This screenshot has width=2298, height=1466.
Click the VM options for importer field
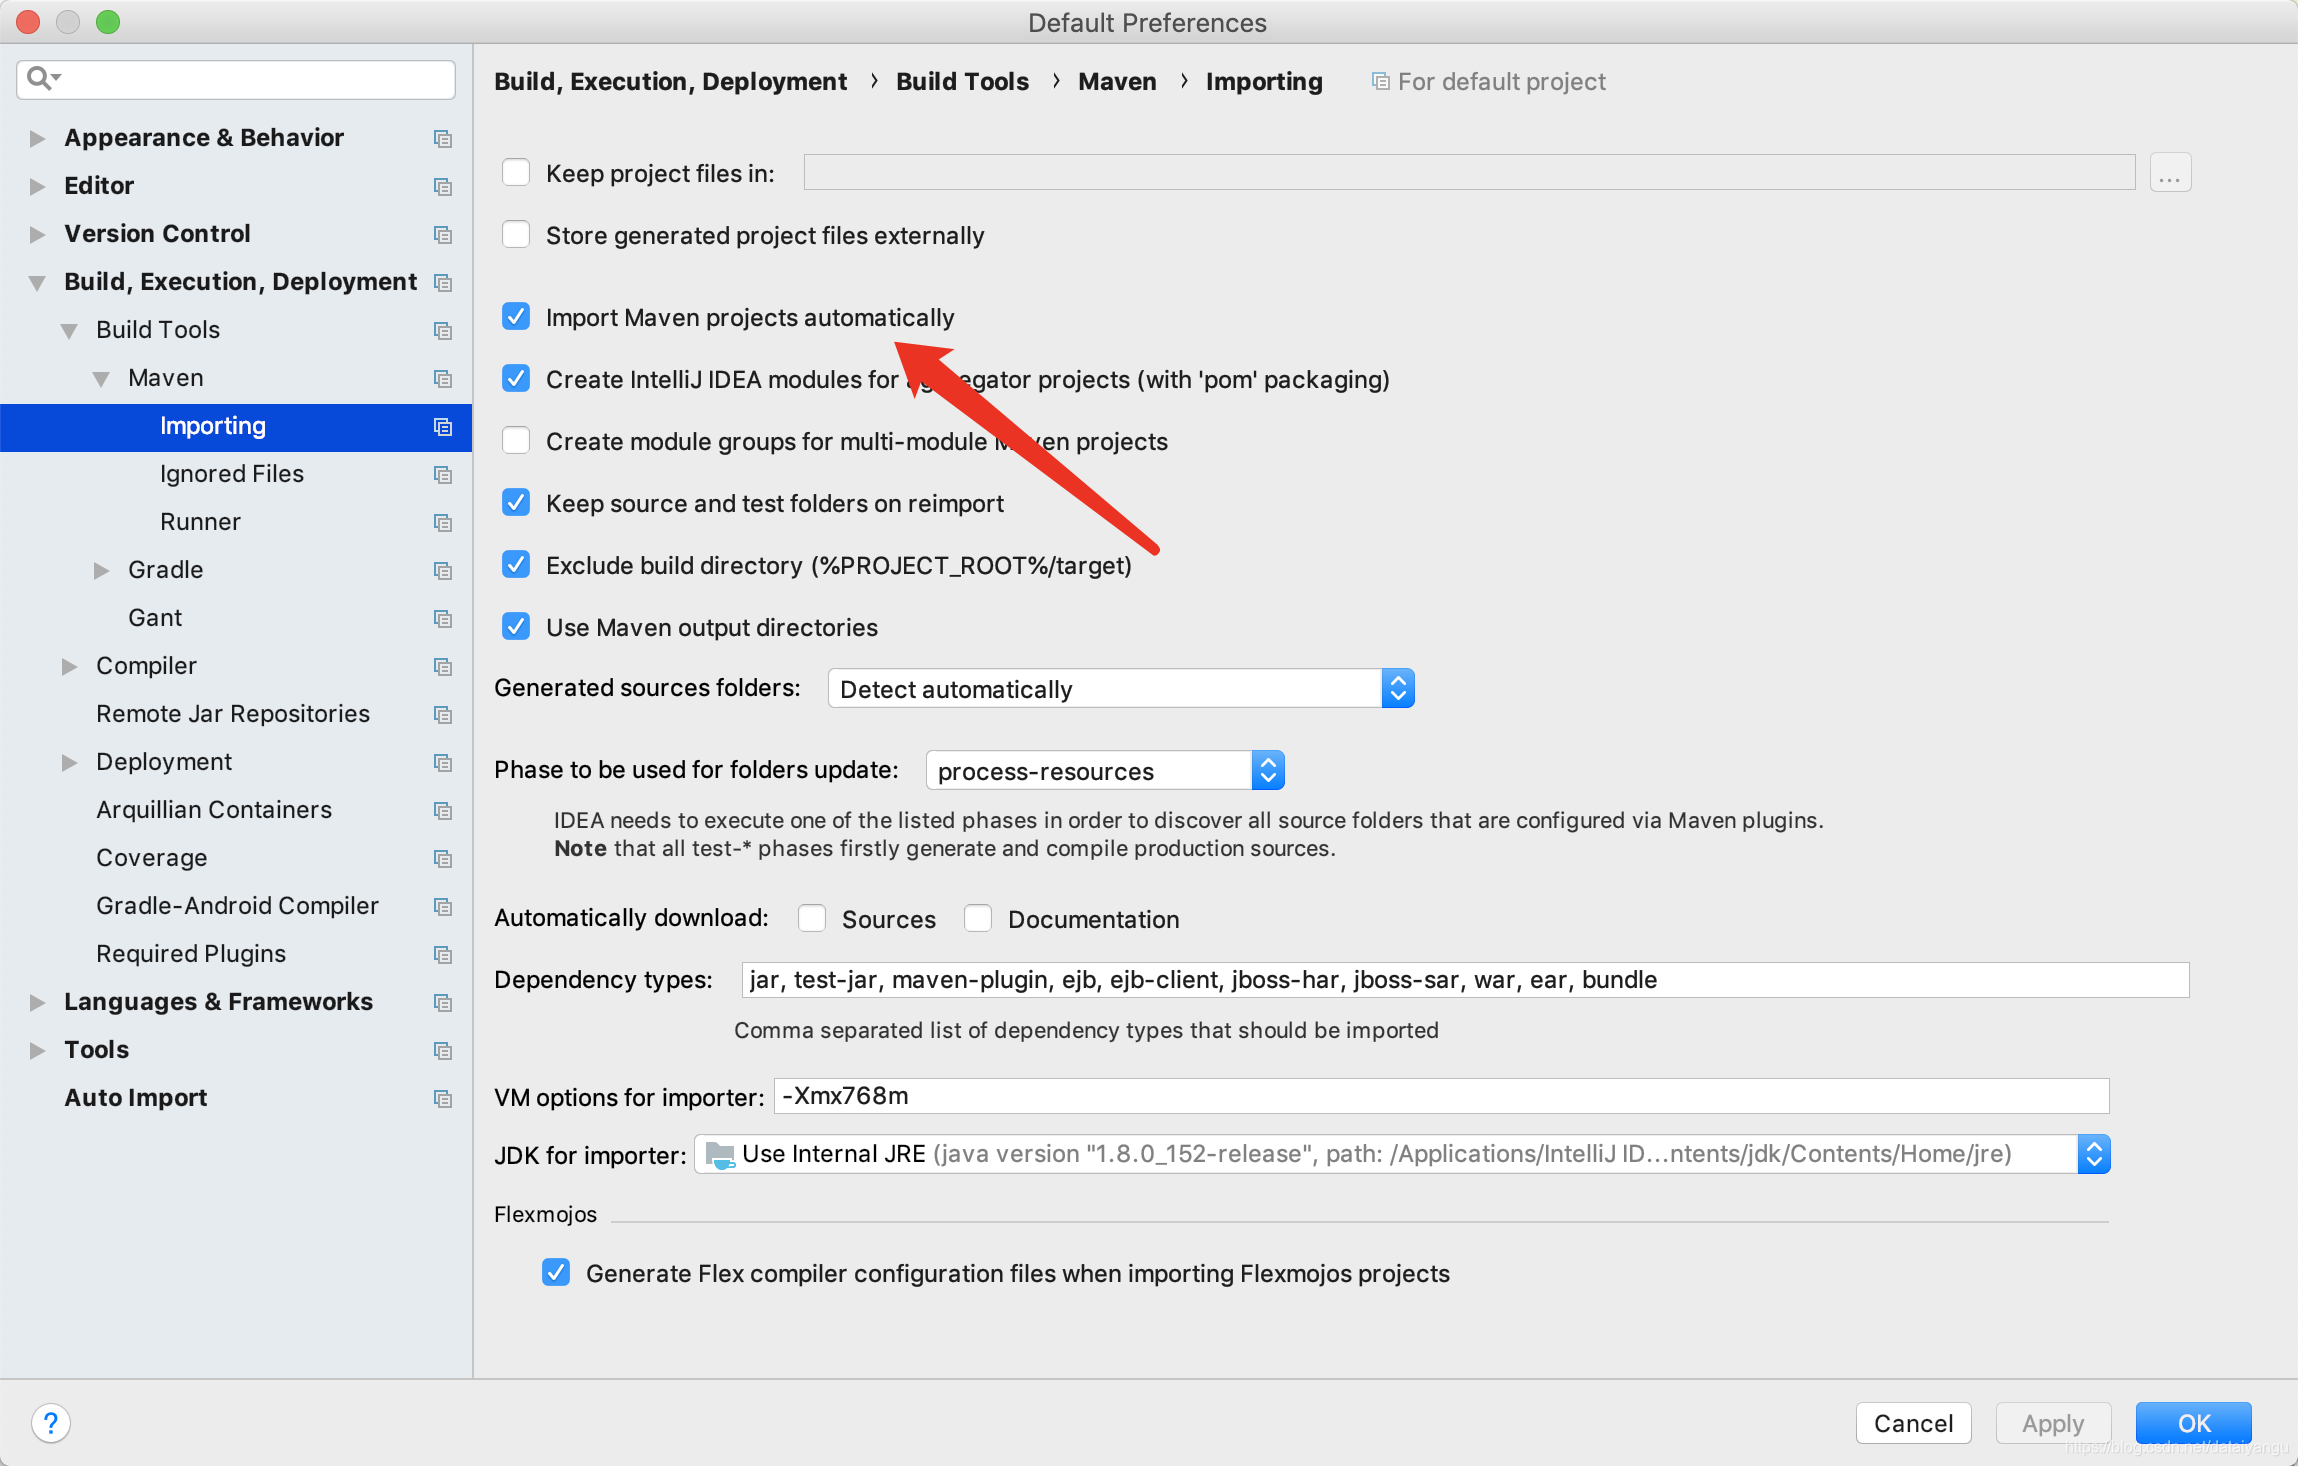pyautogui.click(x=1440, y=1096)
